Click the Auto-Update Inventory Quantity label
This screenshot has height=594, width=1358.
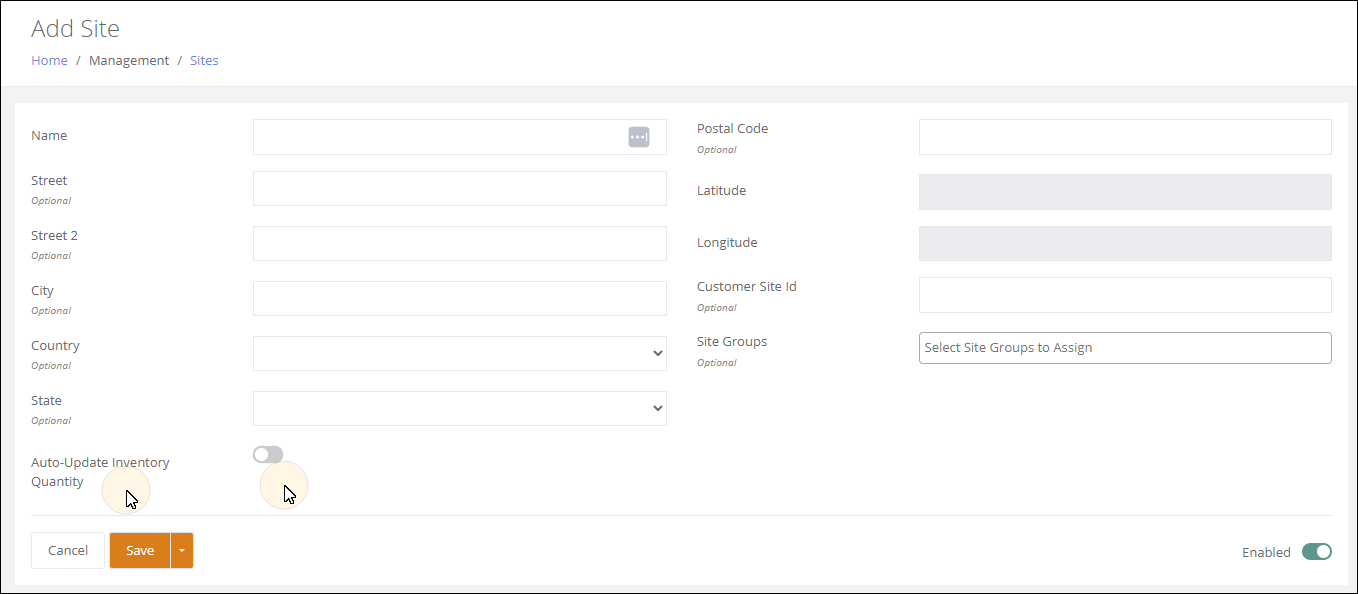click(x=100, y=472)
